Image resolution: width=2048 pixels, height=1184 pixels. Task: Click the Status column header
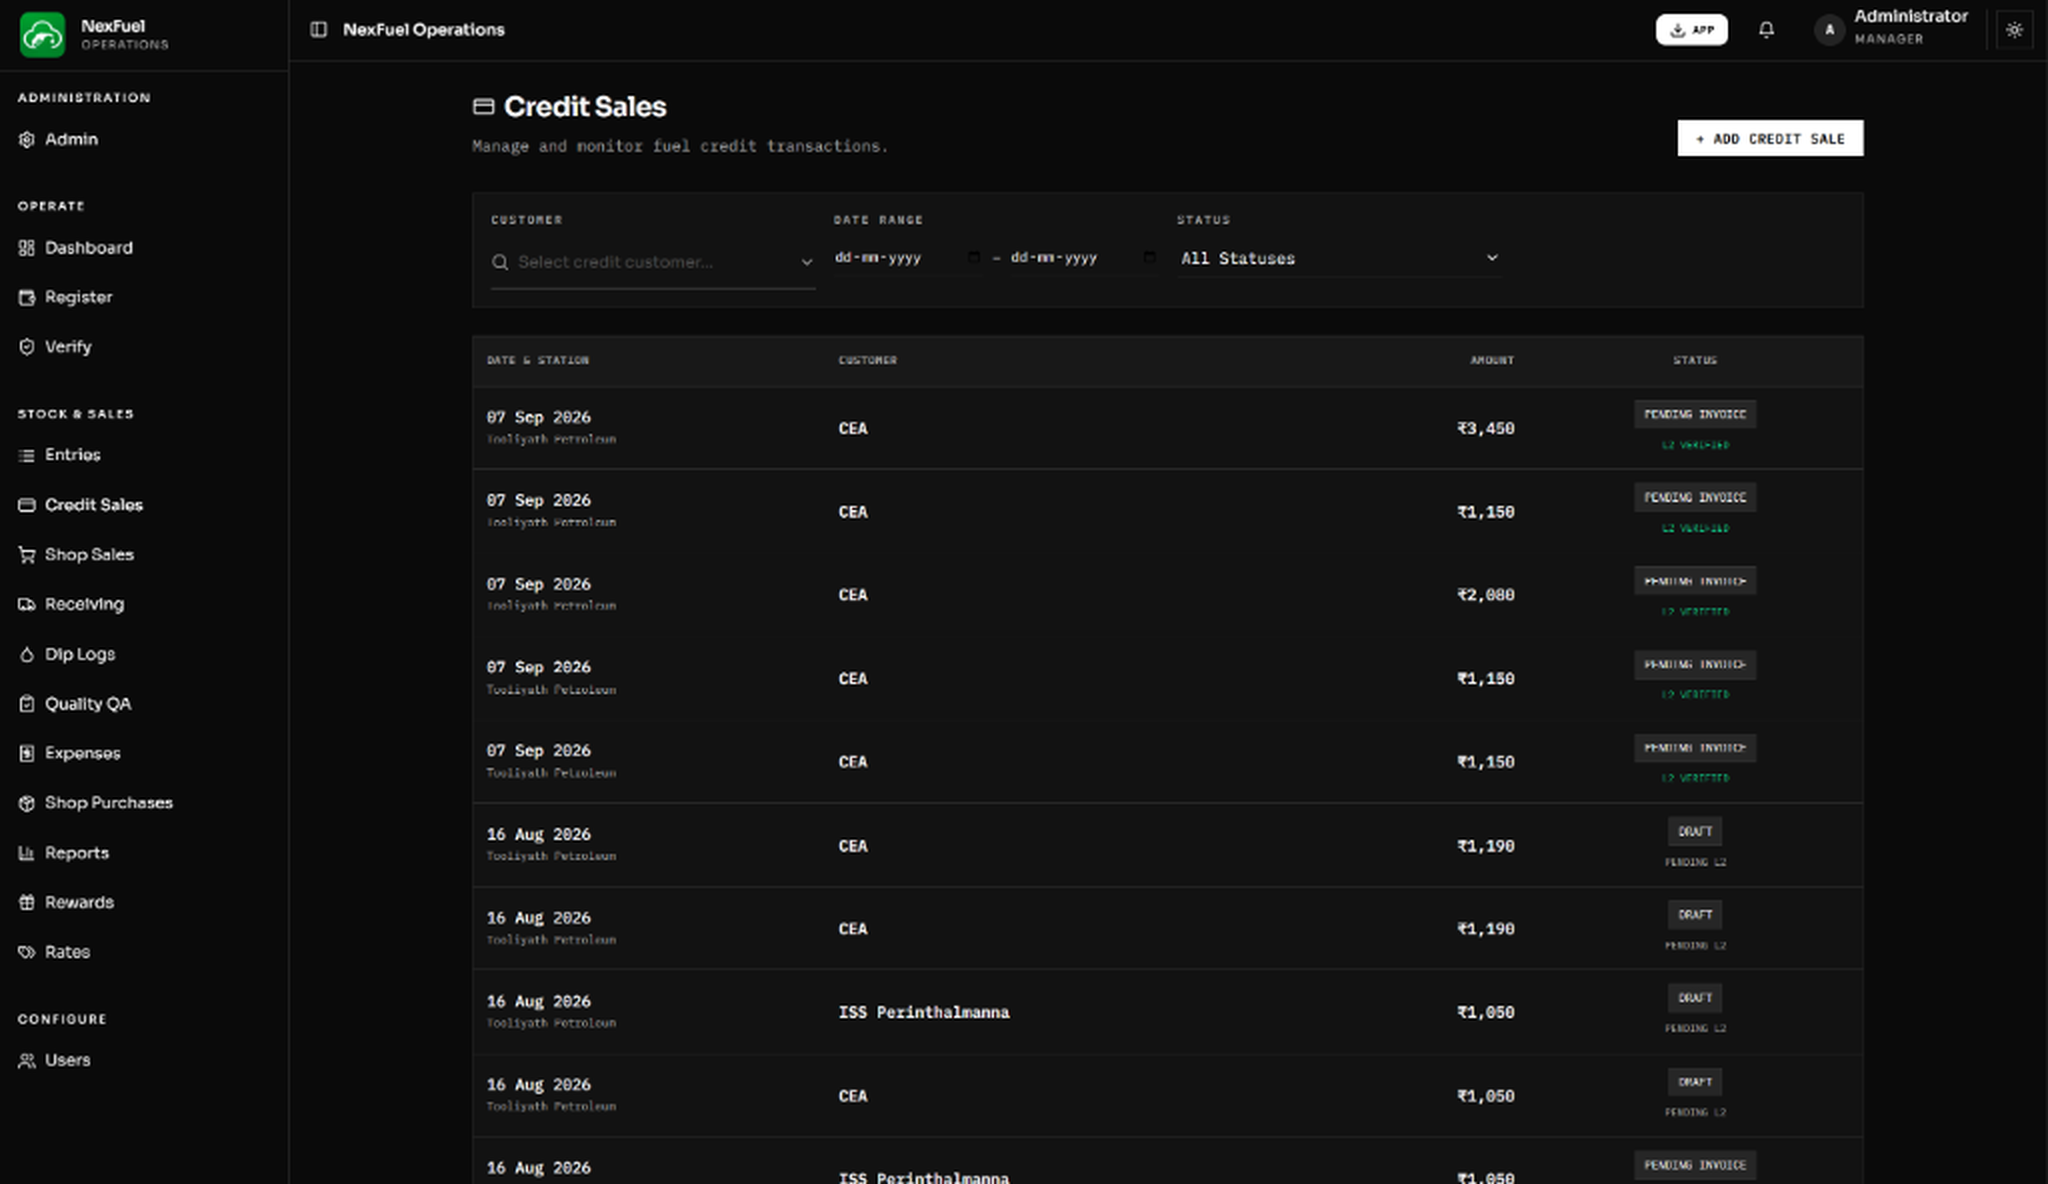(x=1695, y=360)
